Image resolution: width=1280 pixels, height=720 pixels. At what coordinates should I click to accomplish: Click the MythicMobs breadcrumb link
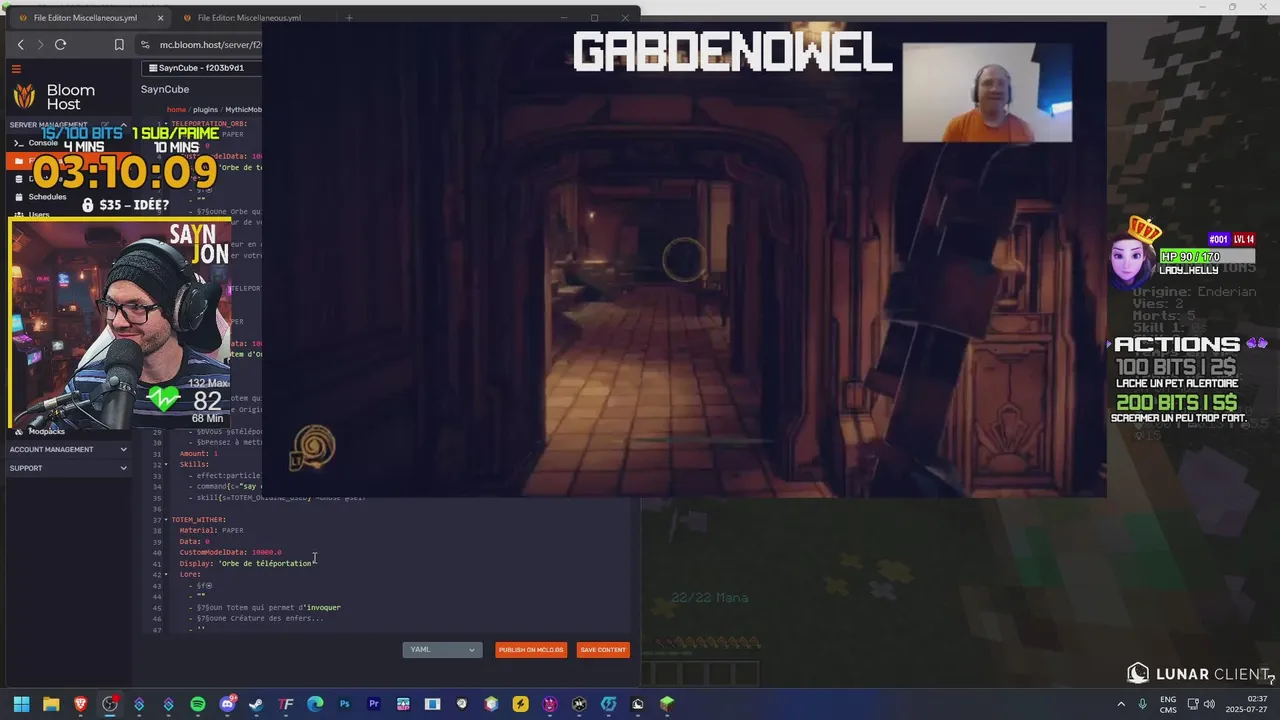click(x=243, y=109)
